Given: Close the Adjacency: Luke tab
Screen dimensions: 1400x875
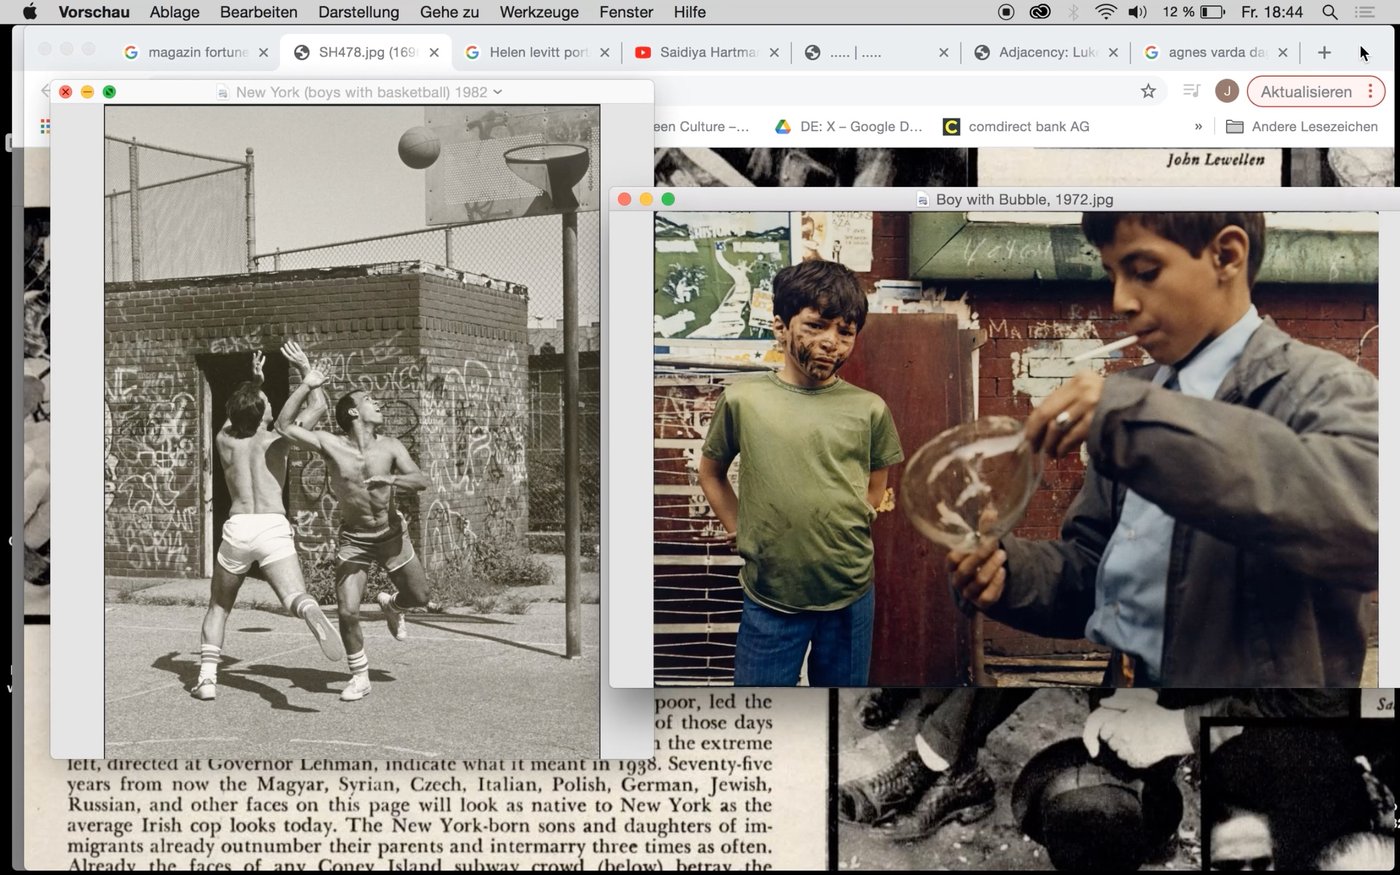Looking at the screenshot, I should coord(1113,52).
